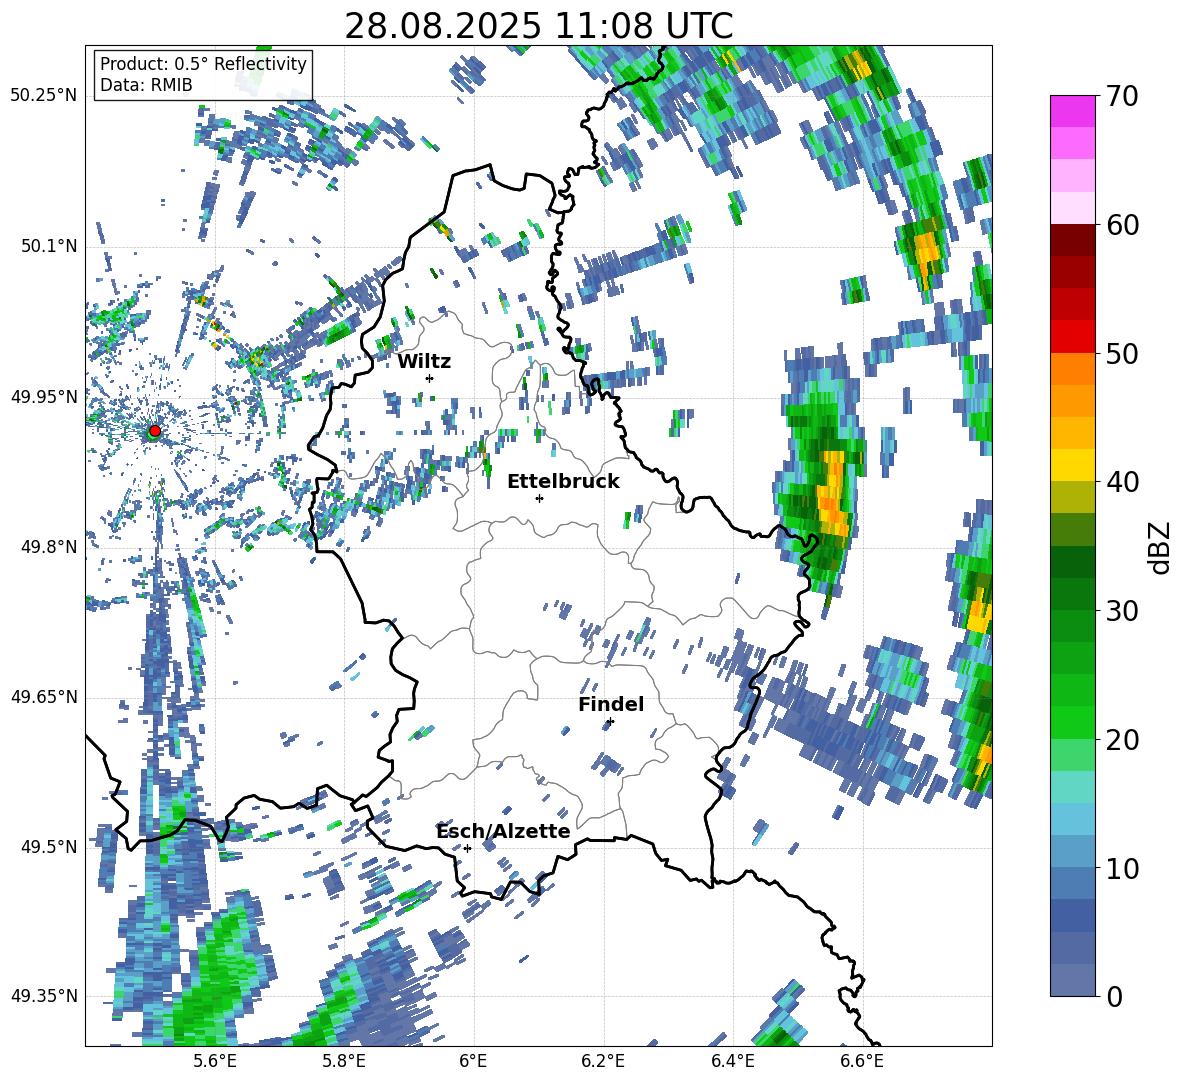Click the 6°E longitude label

(x=473, y=1061)
